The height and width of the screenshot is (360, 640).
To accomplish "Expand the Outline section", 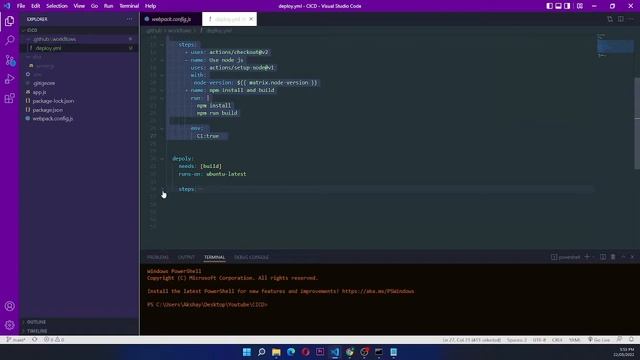I will point(79,322).
